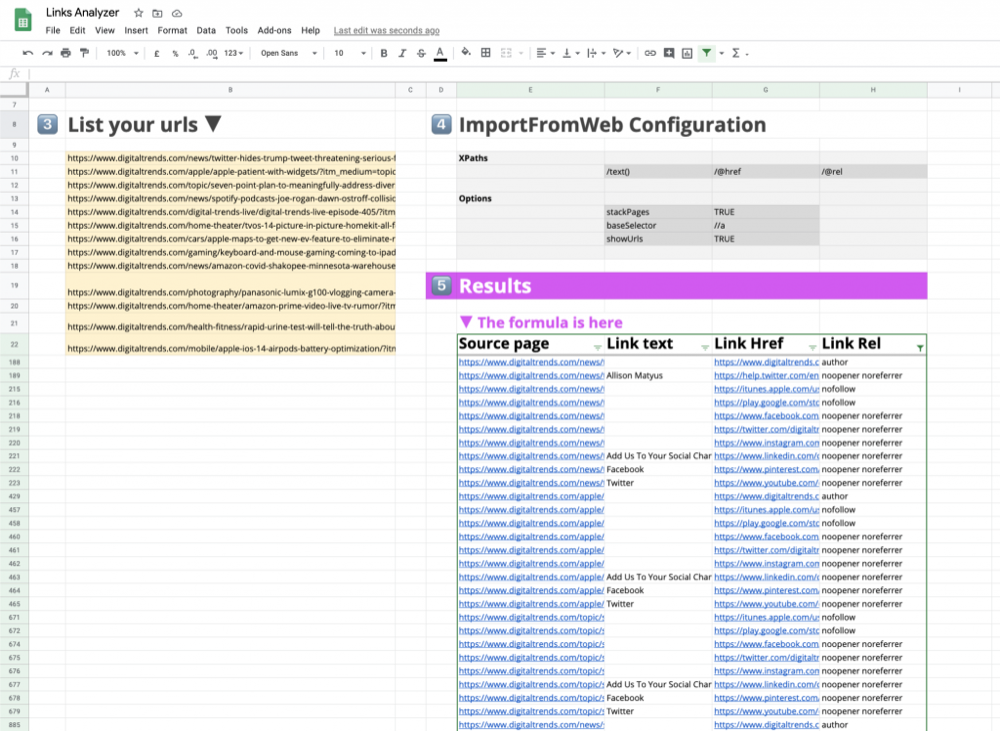Open source page link in row 188

coord(531,362)
